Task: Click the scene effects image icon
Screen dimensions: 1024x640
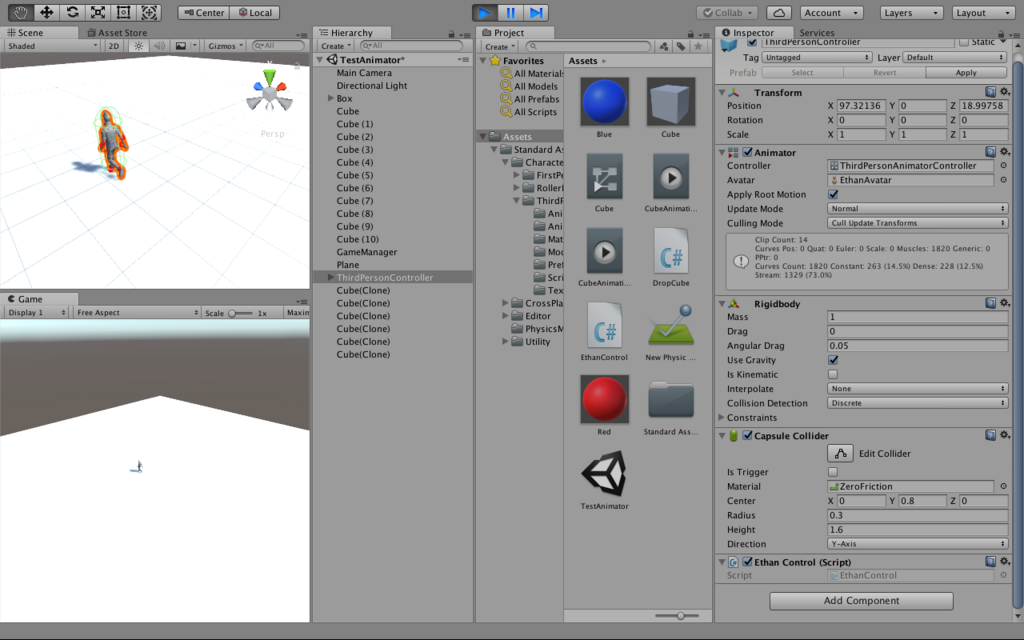Action: pos(181,46)
